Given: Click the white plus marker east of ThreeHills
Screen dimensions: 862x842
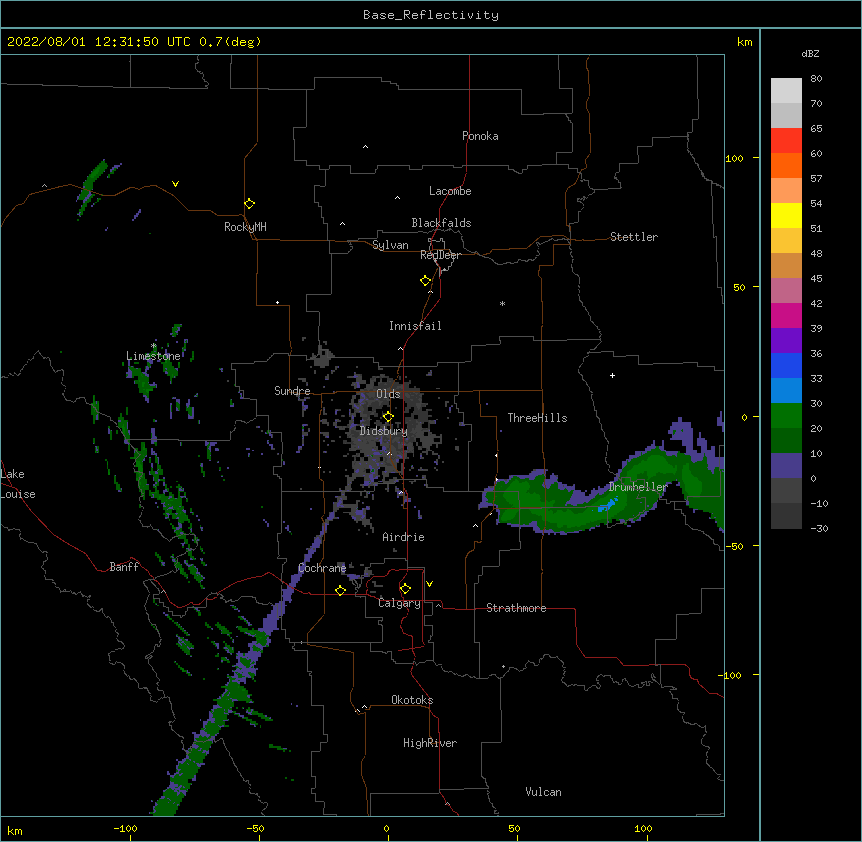Looking at the screenshot, I should [612, 375].
